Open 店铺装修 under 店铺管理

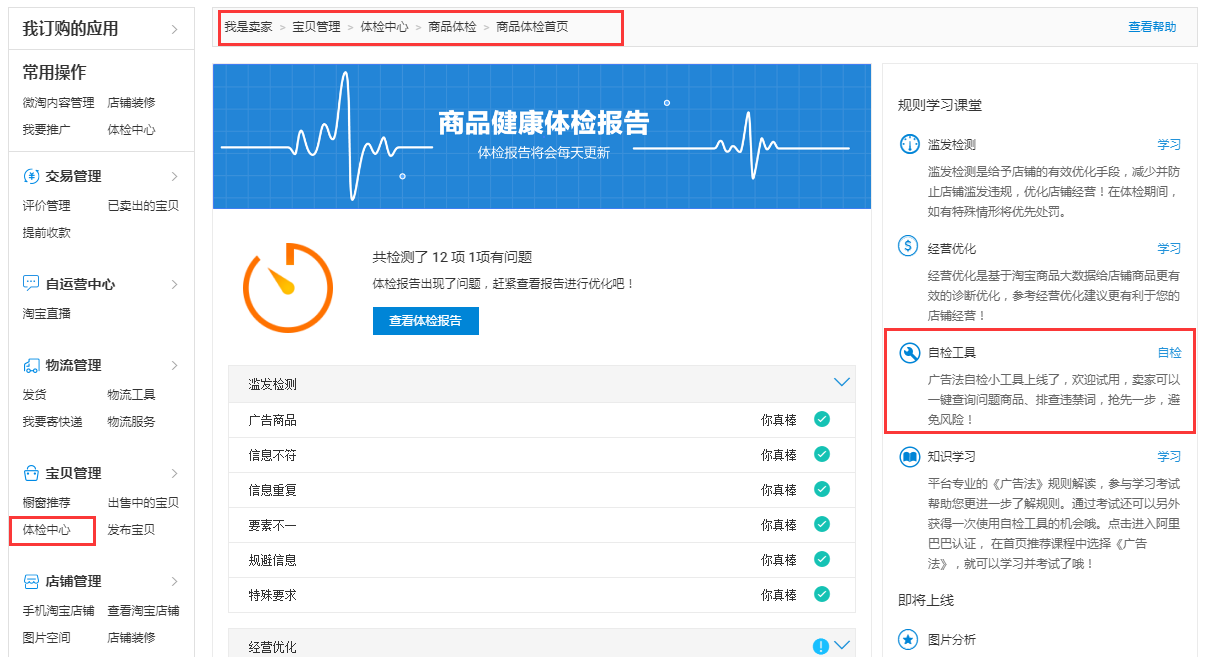131,638
